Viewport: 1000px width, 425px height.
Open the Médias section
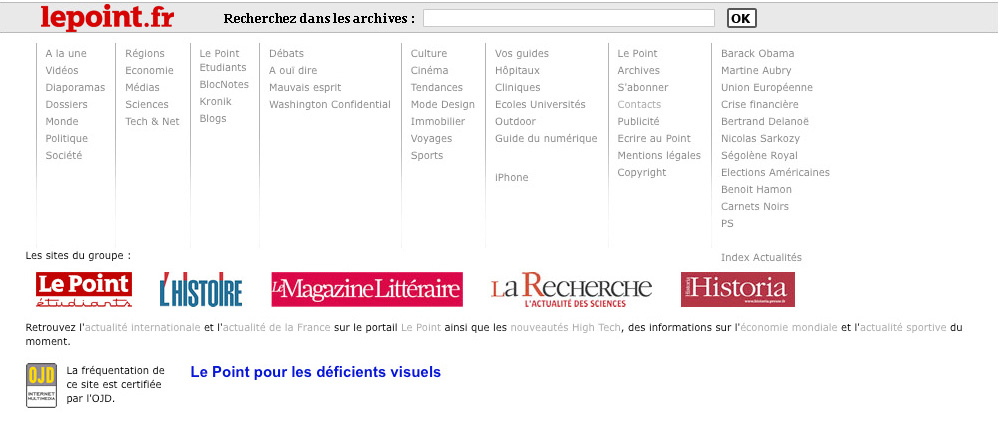tap(142, 87)
